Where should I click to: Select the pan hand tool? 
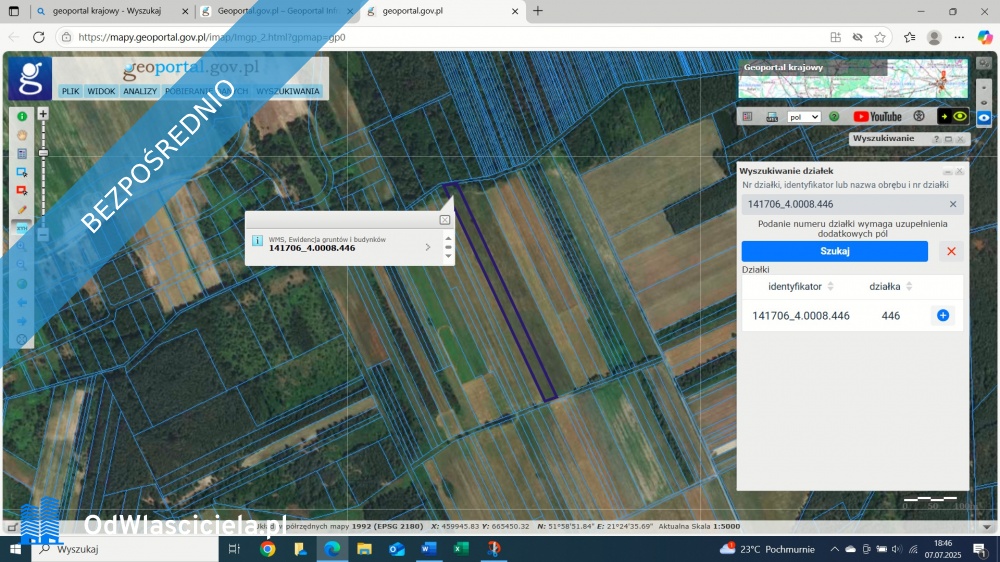coord(22,135)
